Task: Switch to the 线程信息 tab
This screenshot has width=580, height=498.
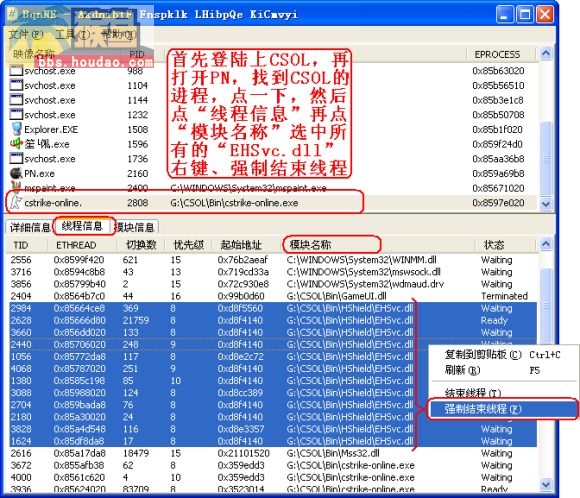Action: tap(82, 226)
